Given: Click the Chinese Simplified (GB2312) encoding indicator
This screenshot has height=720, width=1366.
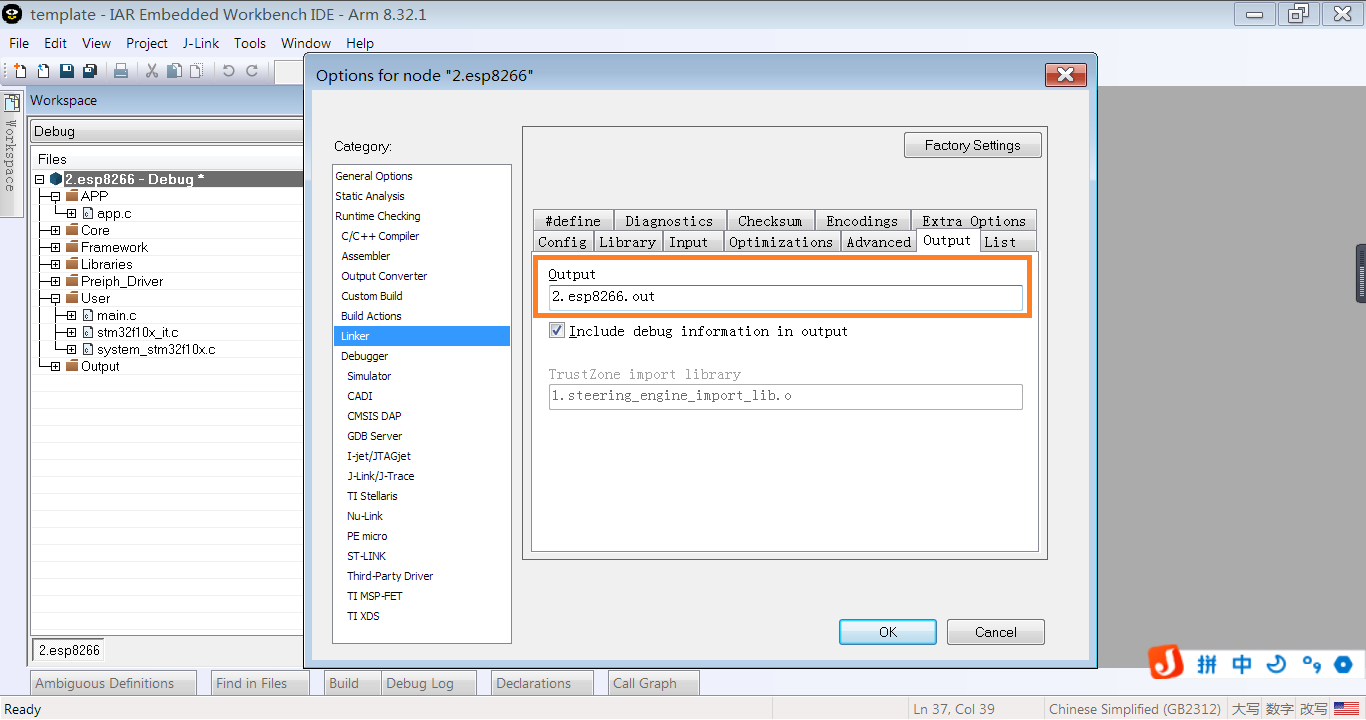Looking at the screenshot, I should (x=1135, y=709).
